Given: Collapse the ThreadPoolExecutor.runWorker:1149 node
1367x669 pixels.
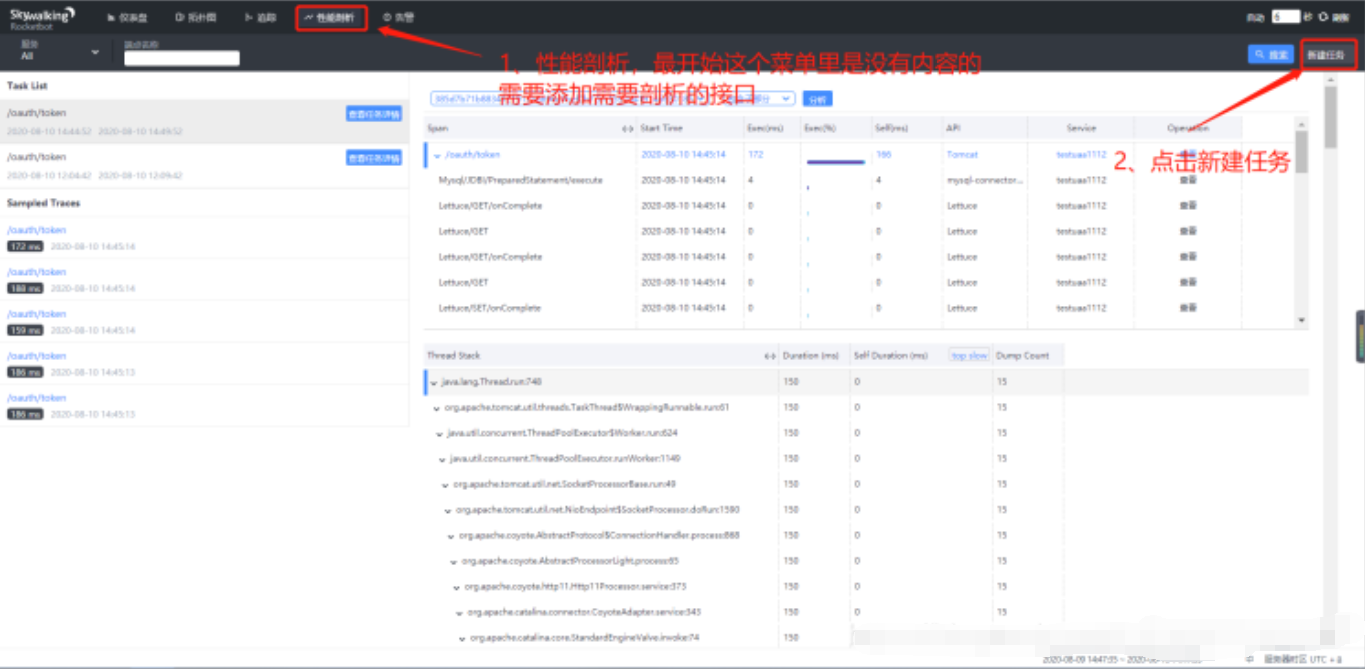Looking at the screenshot, I should 443,459.
